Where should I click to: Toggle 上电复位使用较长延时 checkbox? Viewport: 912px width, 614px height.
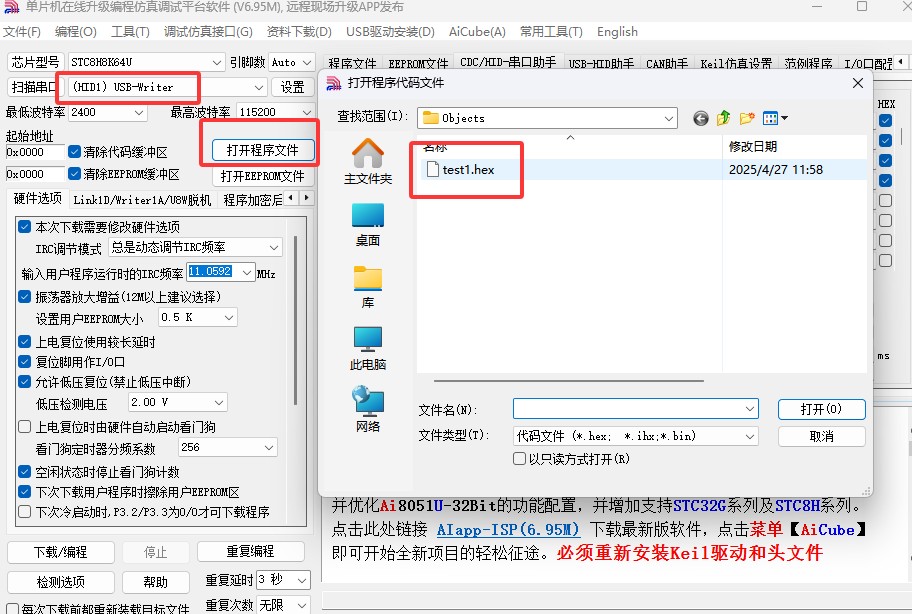(x=24, y=341)
